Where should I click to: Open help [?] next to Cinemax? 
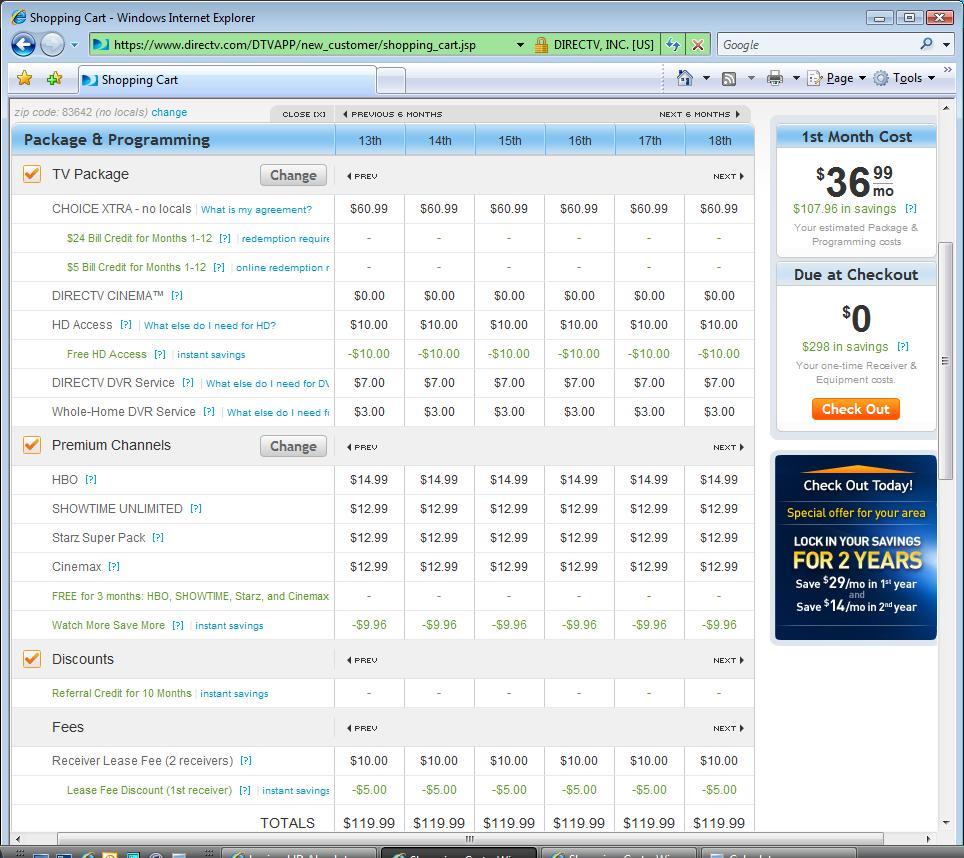pos(114,566)
